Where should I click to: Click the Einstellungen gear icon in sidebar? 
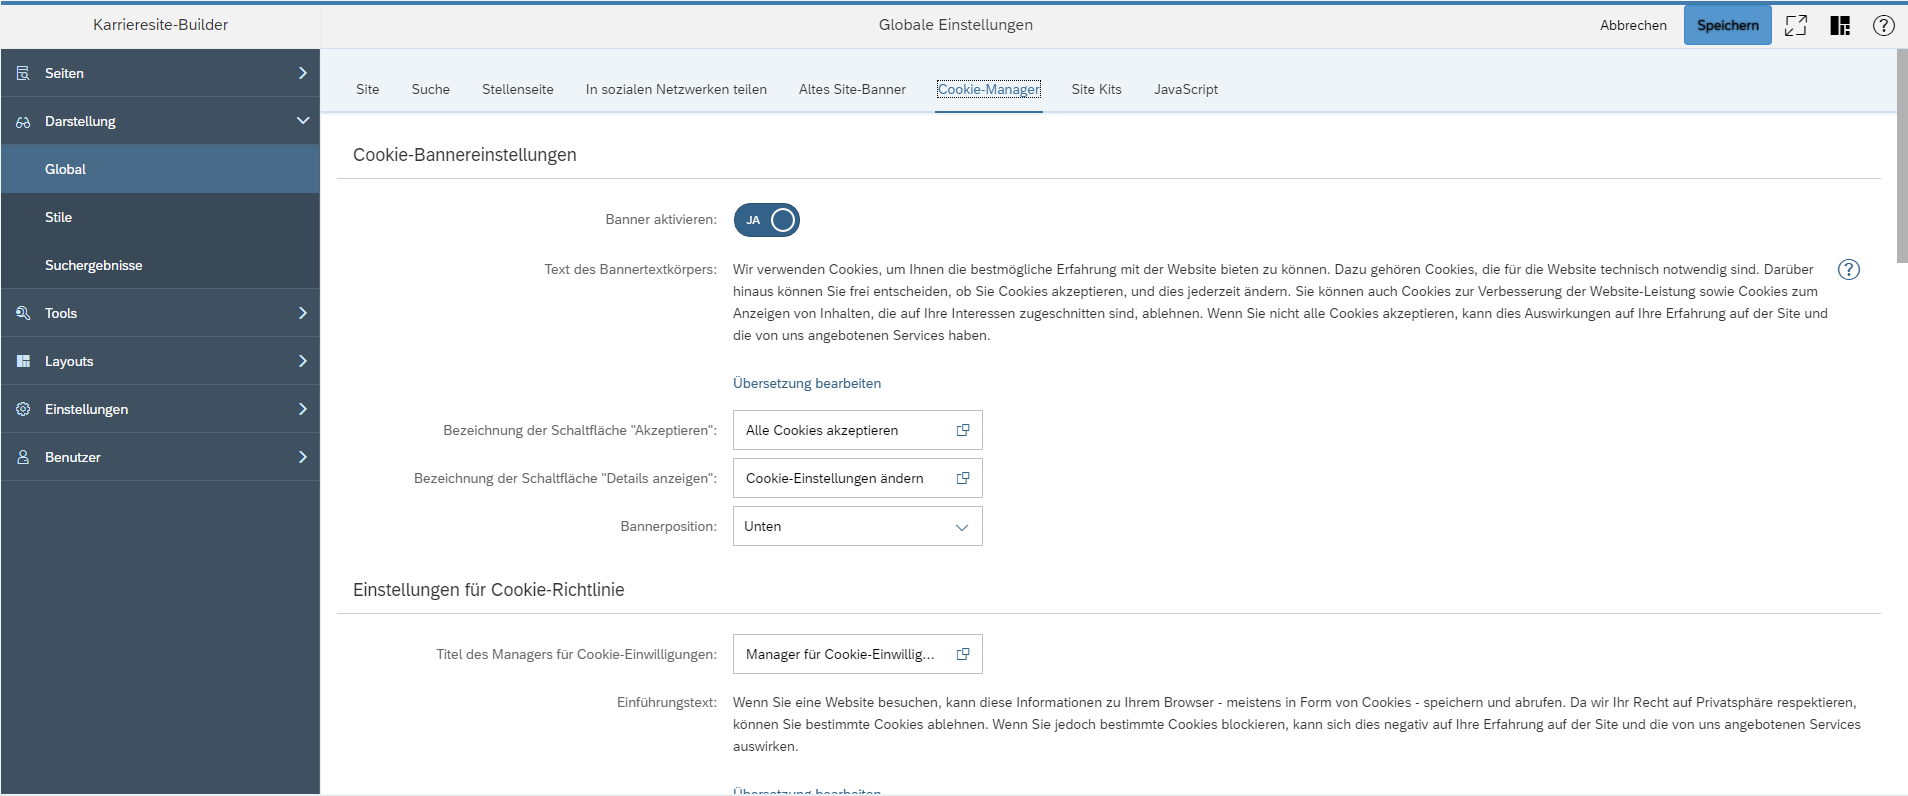coord(23,409)
